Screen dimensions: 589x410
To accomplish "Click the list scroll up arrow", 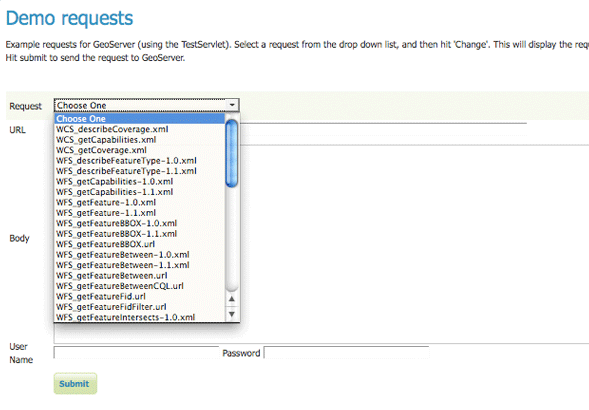I will pyautogui.click(x=232, y=299).
